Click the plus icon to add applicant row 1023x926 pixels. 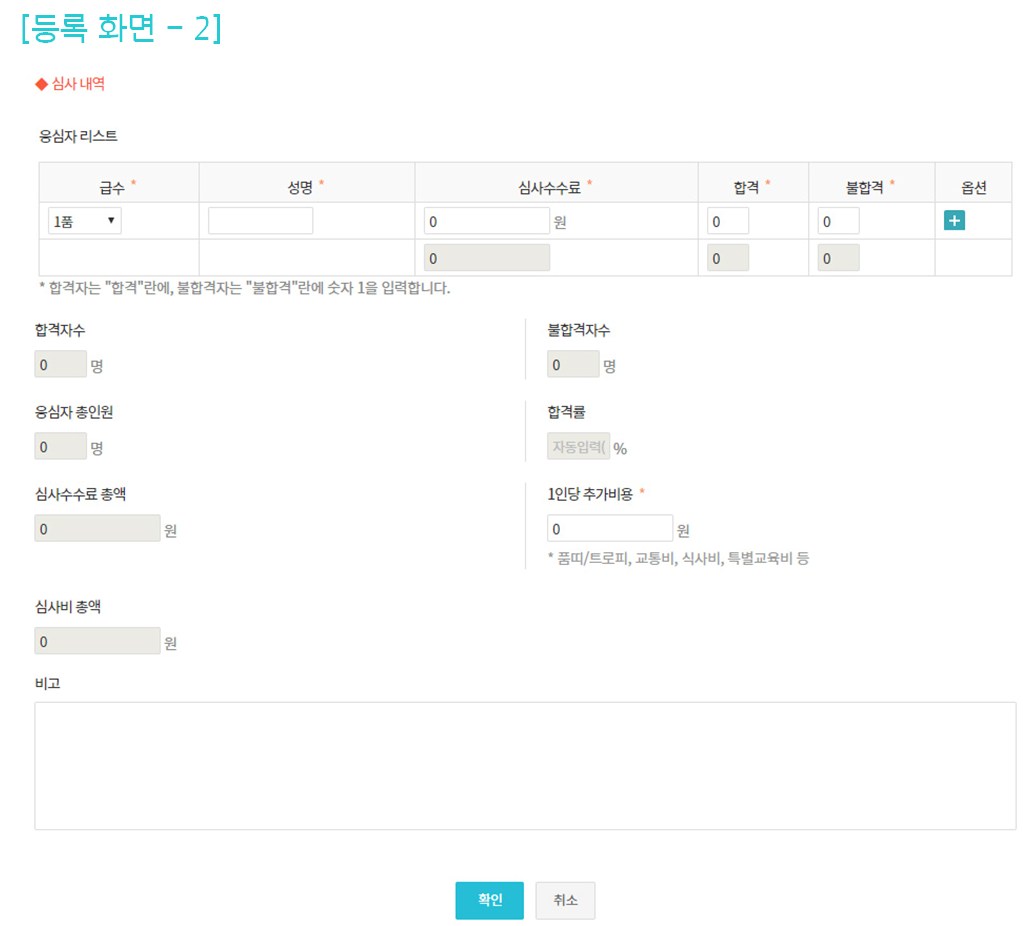(x=954, y=221)
